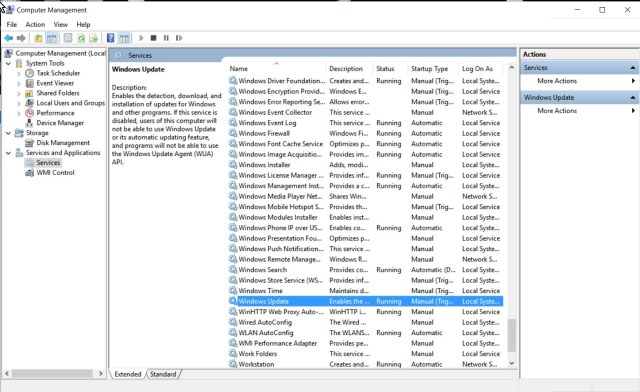Select Services node in the tree

click(x=48, y=163)
